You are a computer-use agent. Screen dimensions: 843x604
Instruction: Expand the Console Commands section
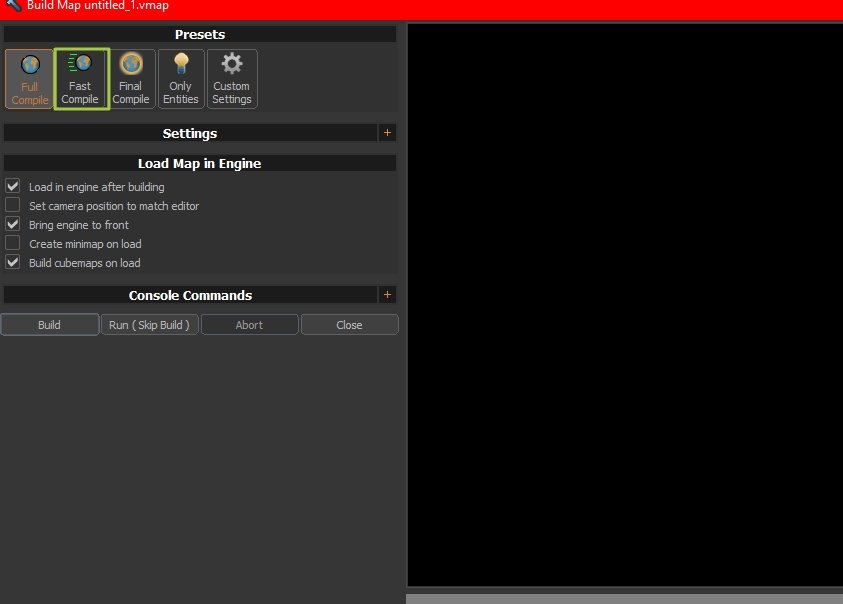[x=387, y=295]
